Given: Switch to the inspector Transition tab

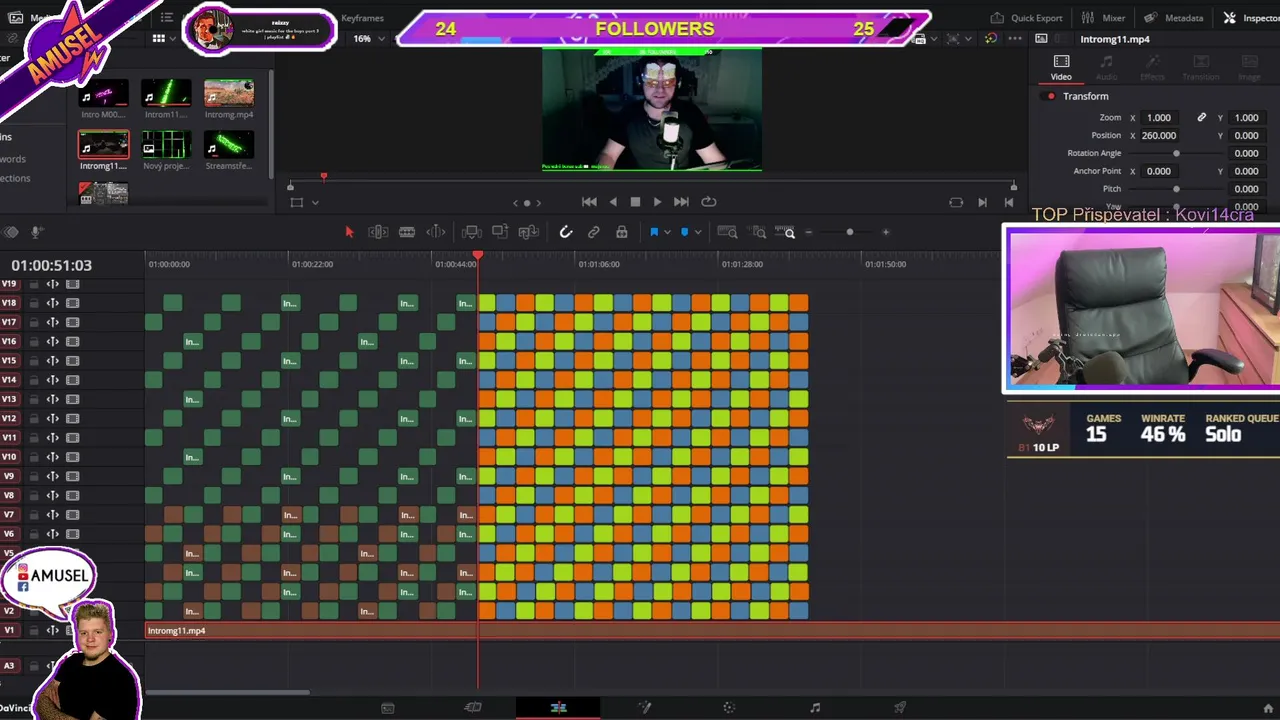Looking at the screenshot, I should pyautogui.click(x=1200, y=68).
